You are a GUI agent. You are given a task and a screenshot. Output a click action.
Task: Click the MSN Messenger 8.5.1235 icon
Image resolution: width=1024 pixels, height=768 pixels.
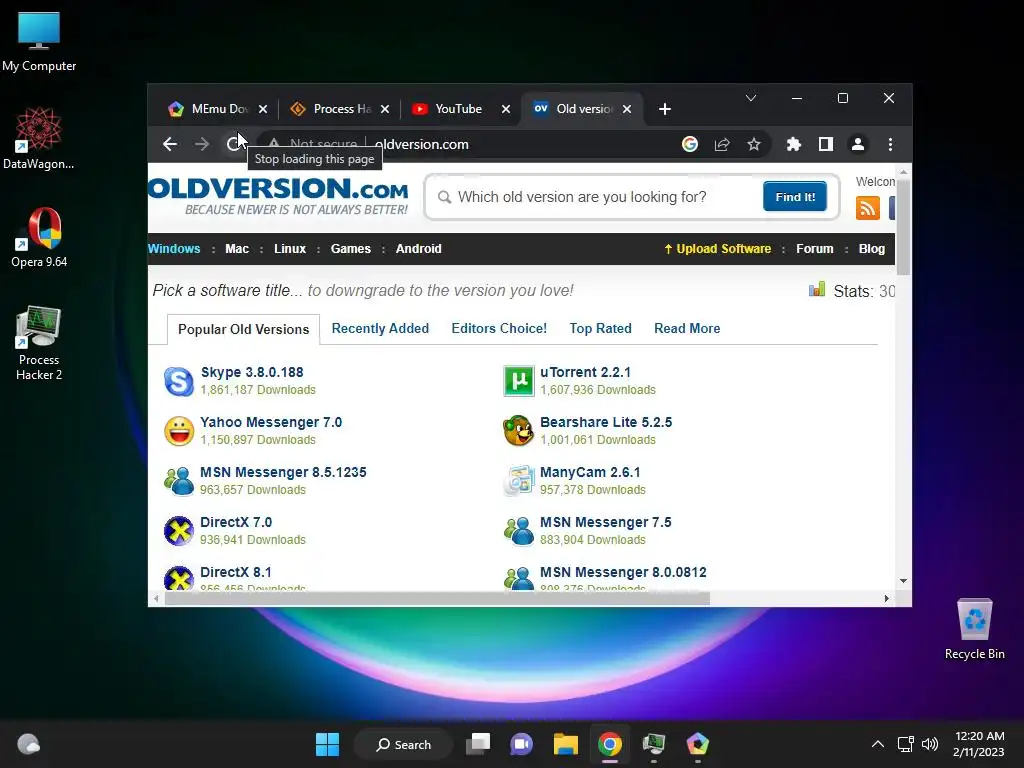178,481
